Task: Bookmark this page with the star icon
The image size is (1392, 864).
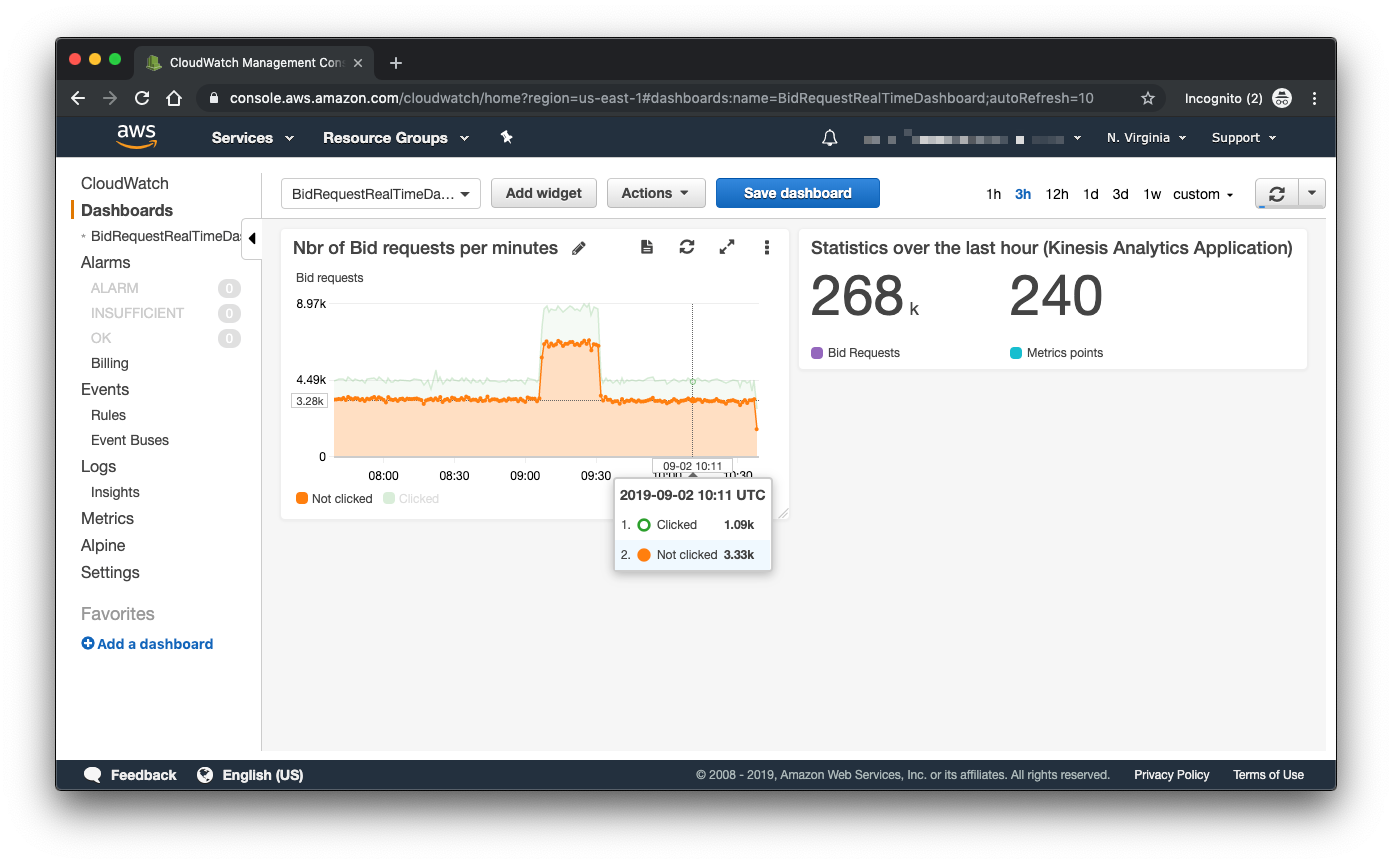Action: [x=1148, y=98]
